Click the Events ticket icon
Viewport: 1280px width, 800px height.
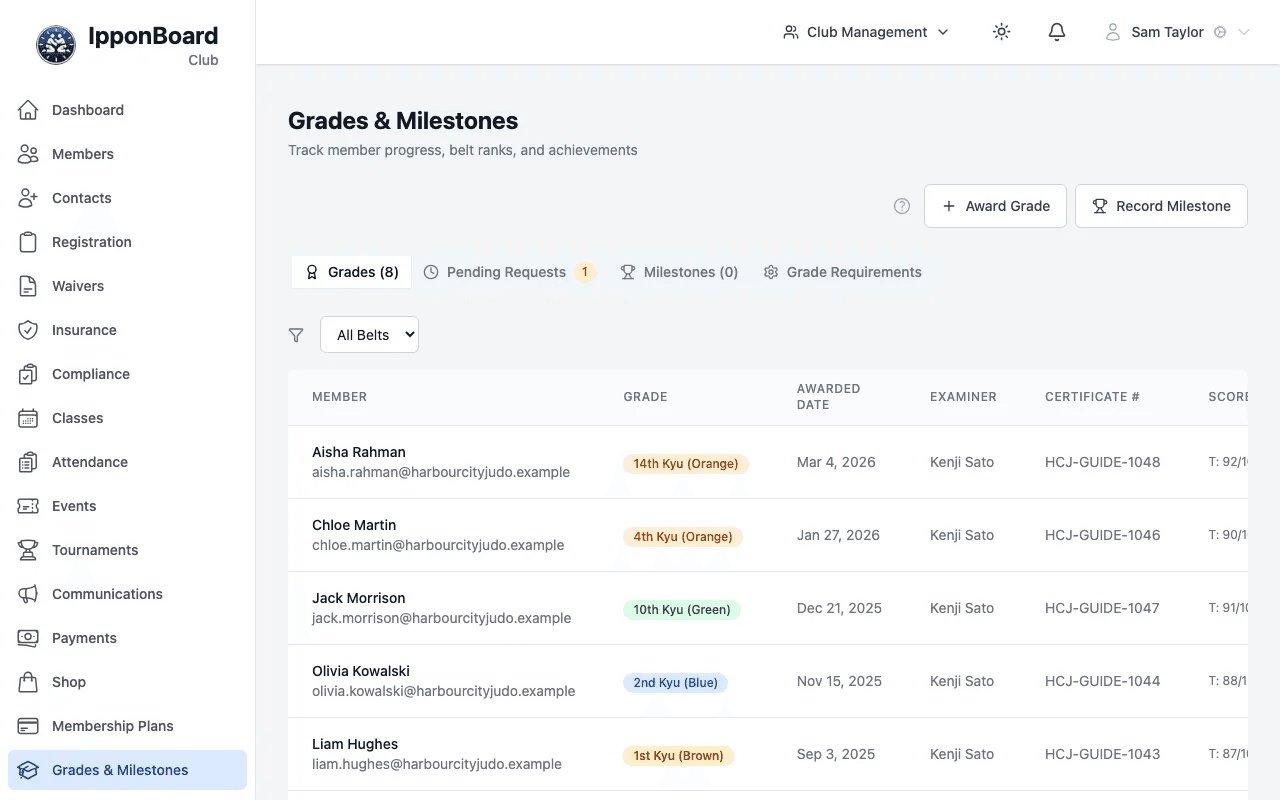28,506
